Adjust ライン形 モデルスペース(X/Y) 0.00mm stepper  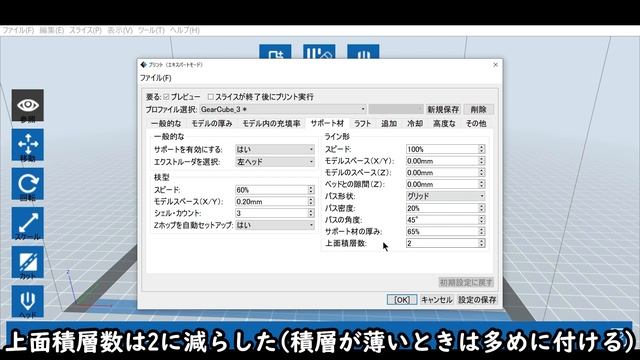[x=482, y=161]
